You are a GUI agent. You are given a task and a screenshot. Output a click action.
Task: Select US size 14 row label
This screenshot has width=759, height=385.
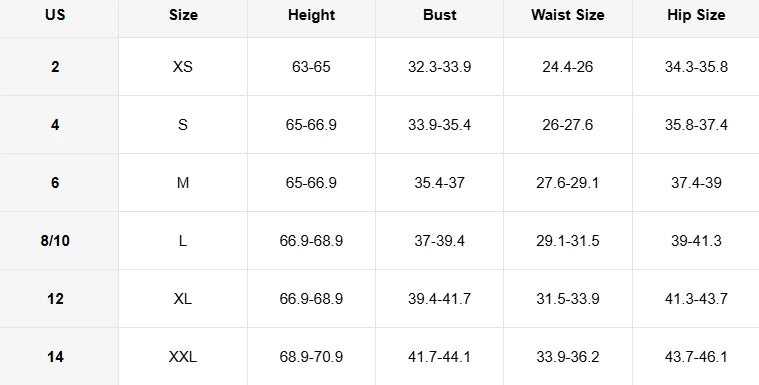(55, 357)
